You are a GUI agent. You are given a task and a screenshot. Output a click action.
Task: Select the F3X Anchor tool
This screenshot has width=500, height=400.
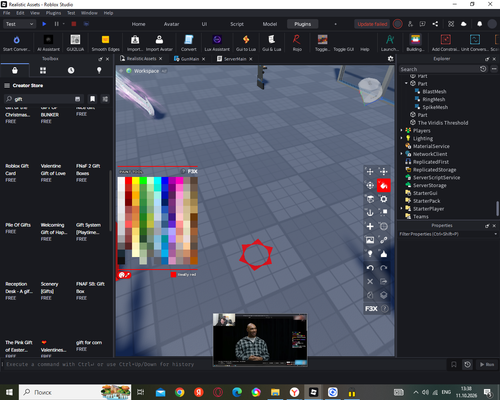[x=370, y=213]
